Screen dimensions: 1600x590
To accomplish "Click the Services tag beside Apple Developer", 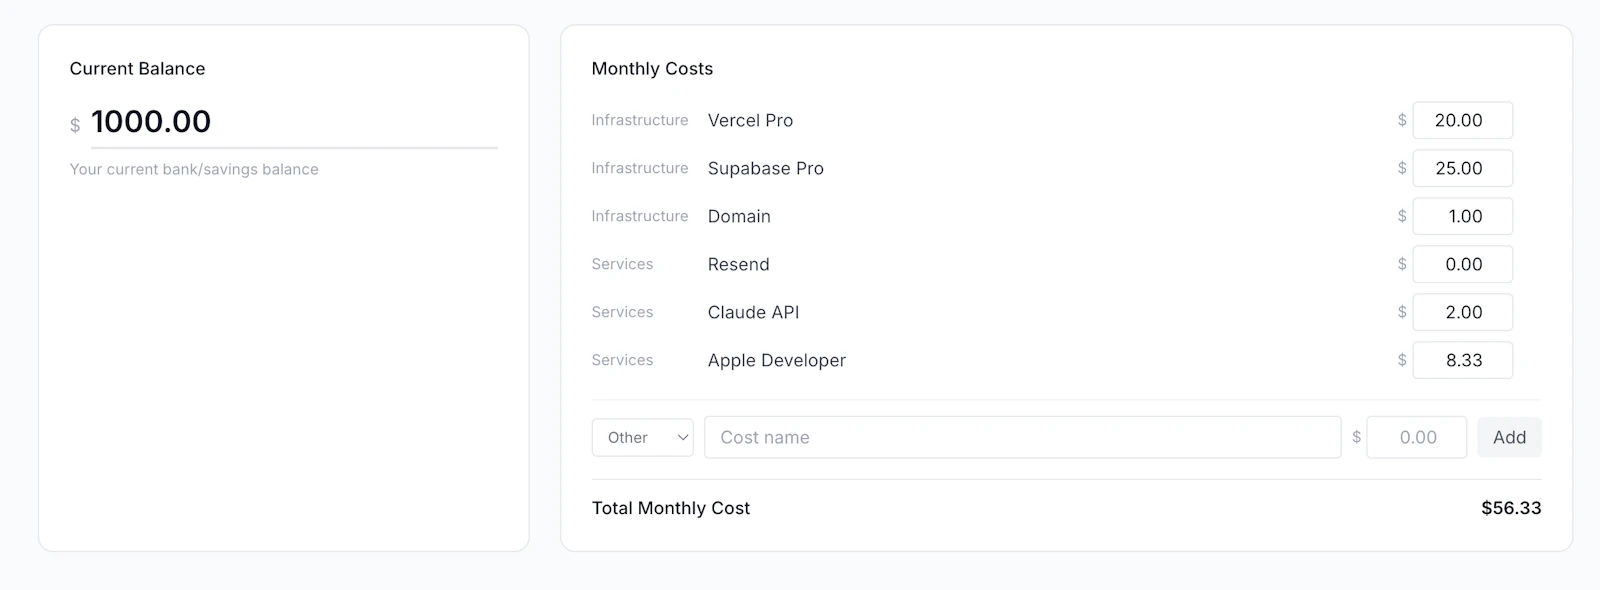I will point(622,360).
